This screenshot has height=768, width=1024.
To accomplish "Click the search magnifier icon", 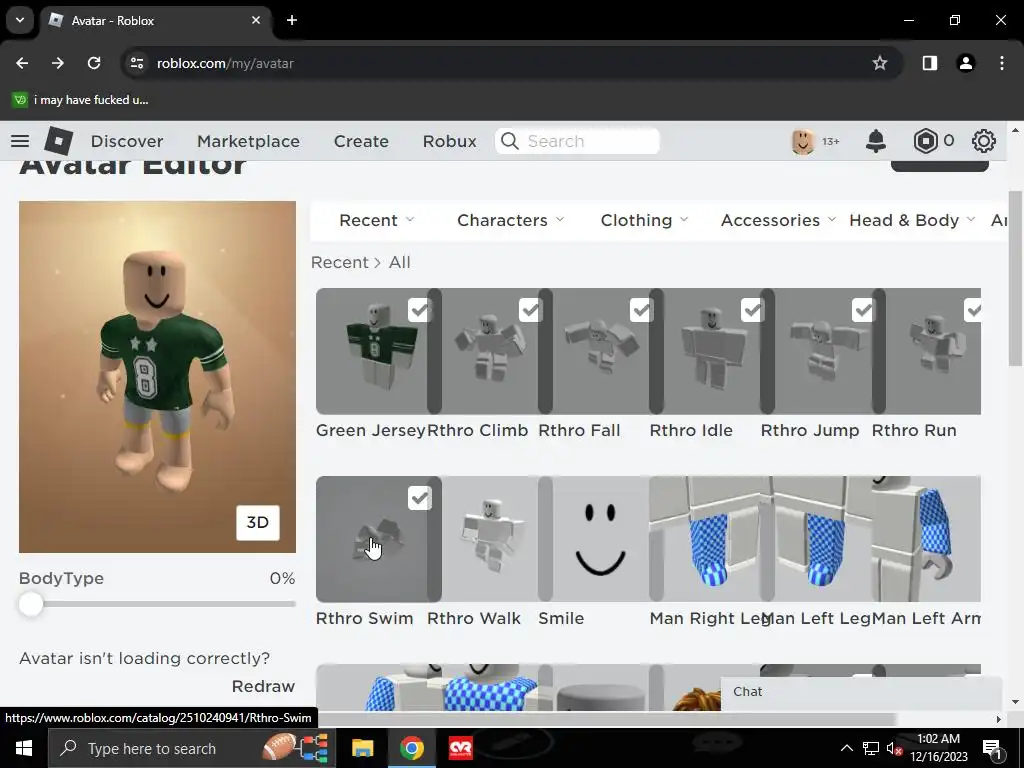I will click(509, 141).
